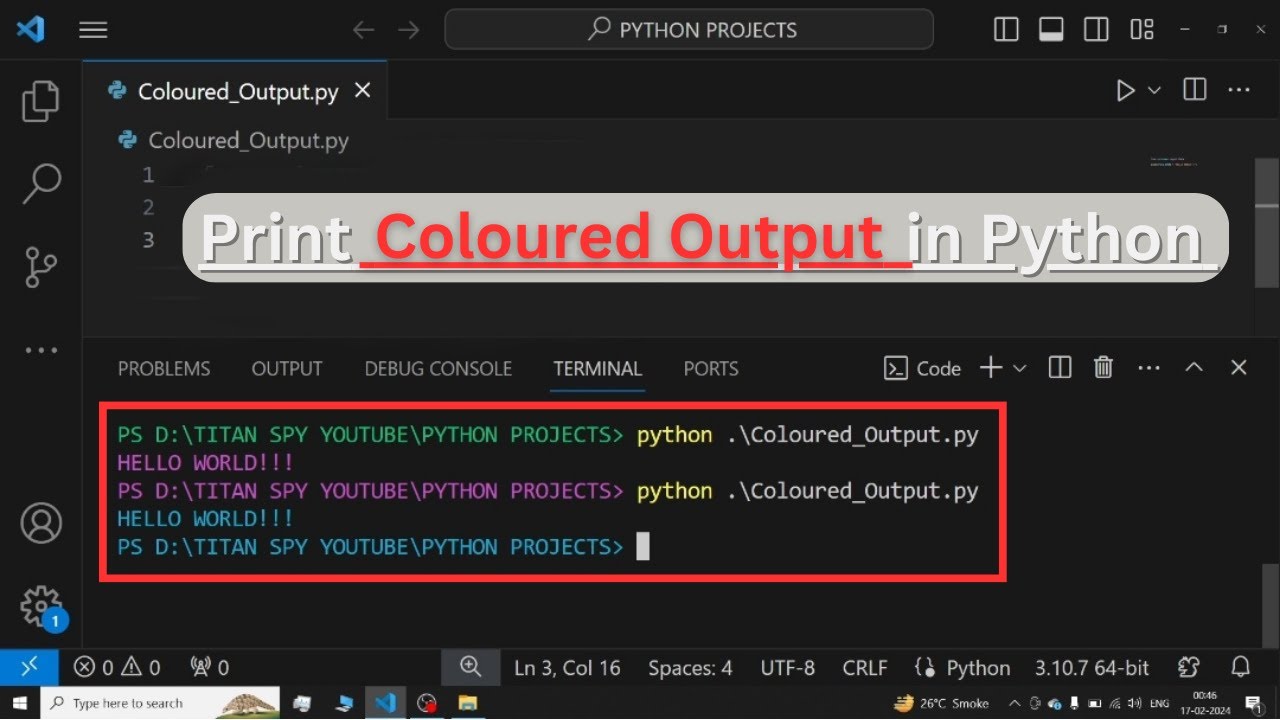The height and width of the screenshot is (720, 1280).
Task: Click the Copilot status icon in status bar
Action: click(x=1189, y=667)
